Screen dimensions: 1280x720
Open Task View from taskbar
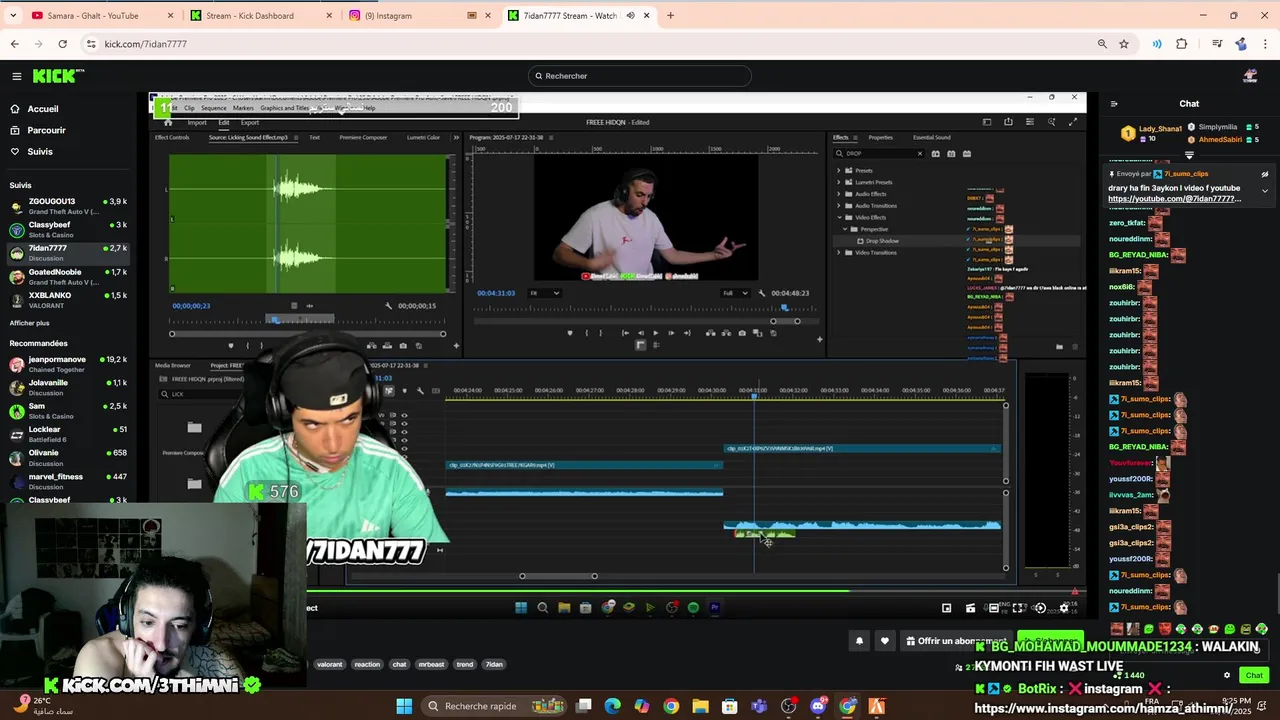pyautogui.click(x=584, y=706)
